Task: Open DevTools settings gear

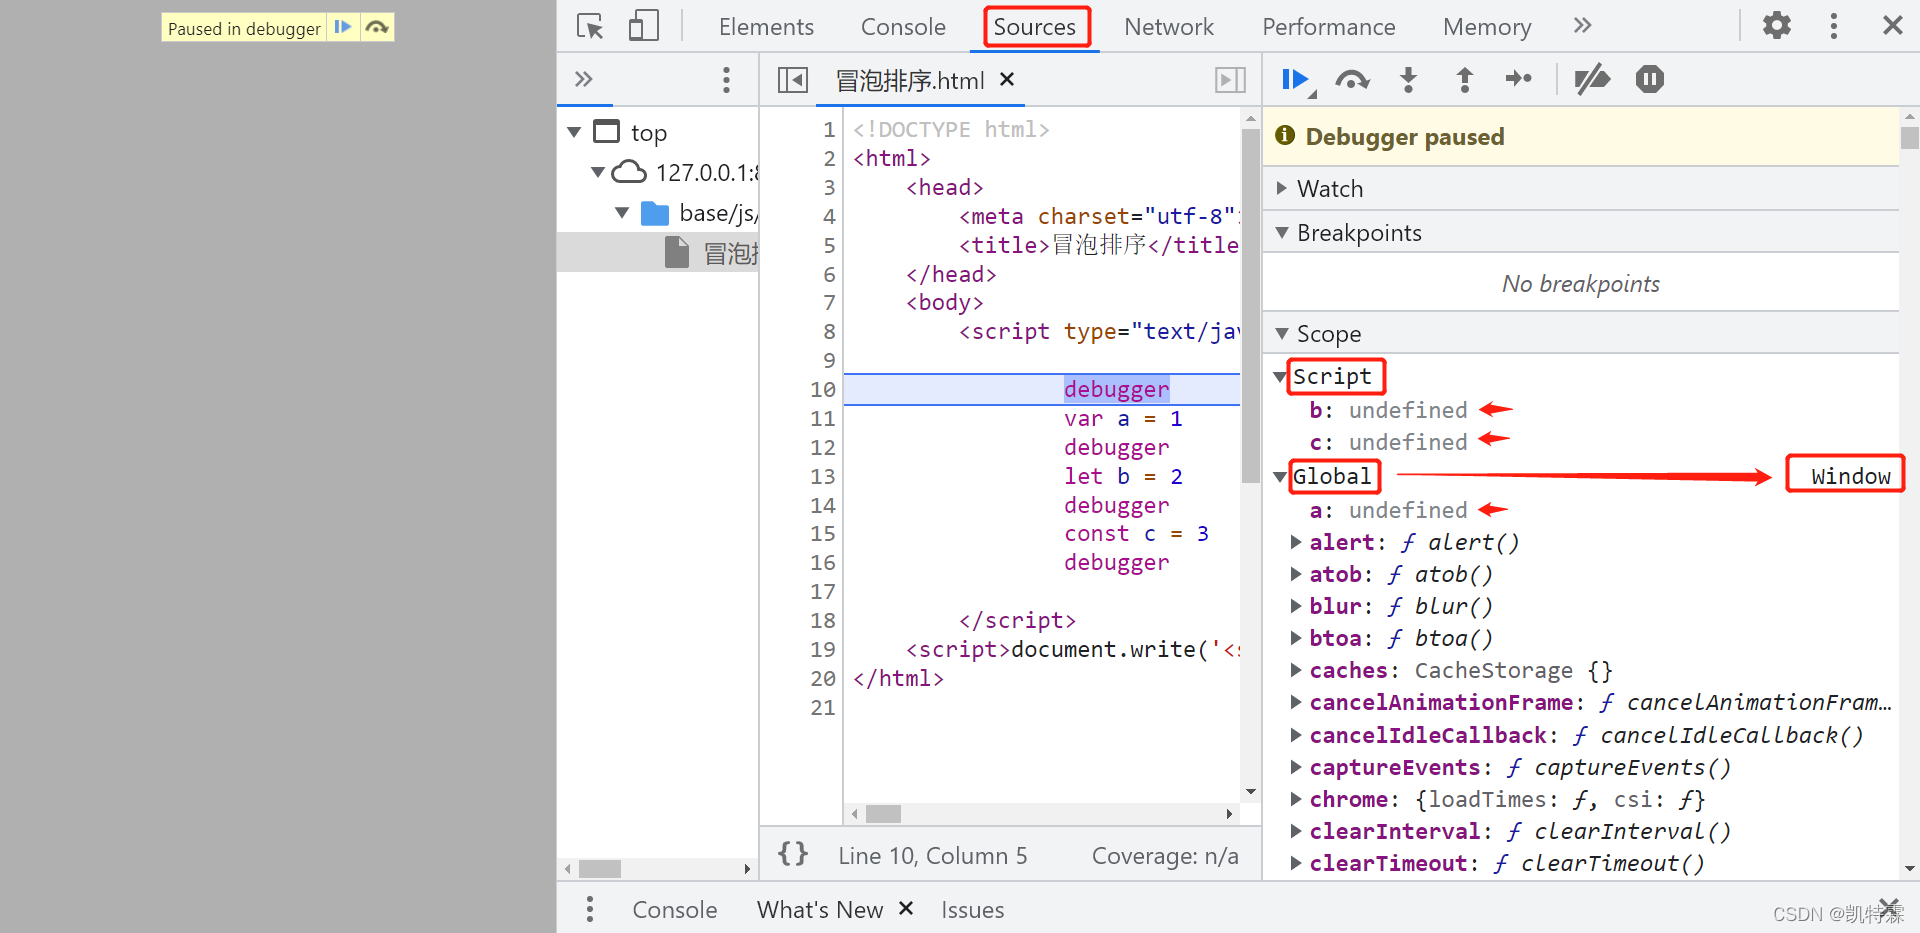Action: click(x=1777, y=25)
